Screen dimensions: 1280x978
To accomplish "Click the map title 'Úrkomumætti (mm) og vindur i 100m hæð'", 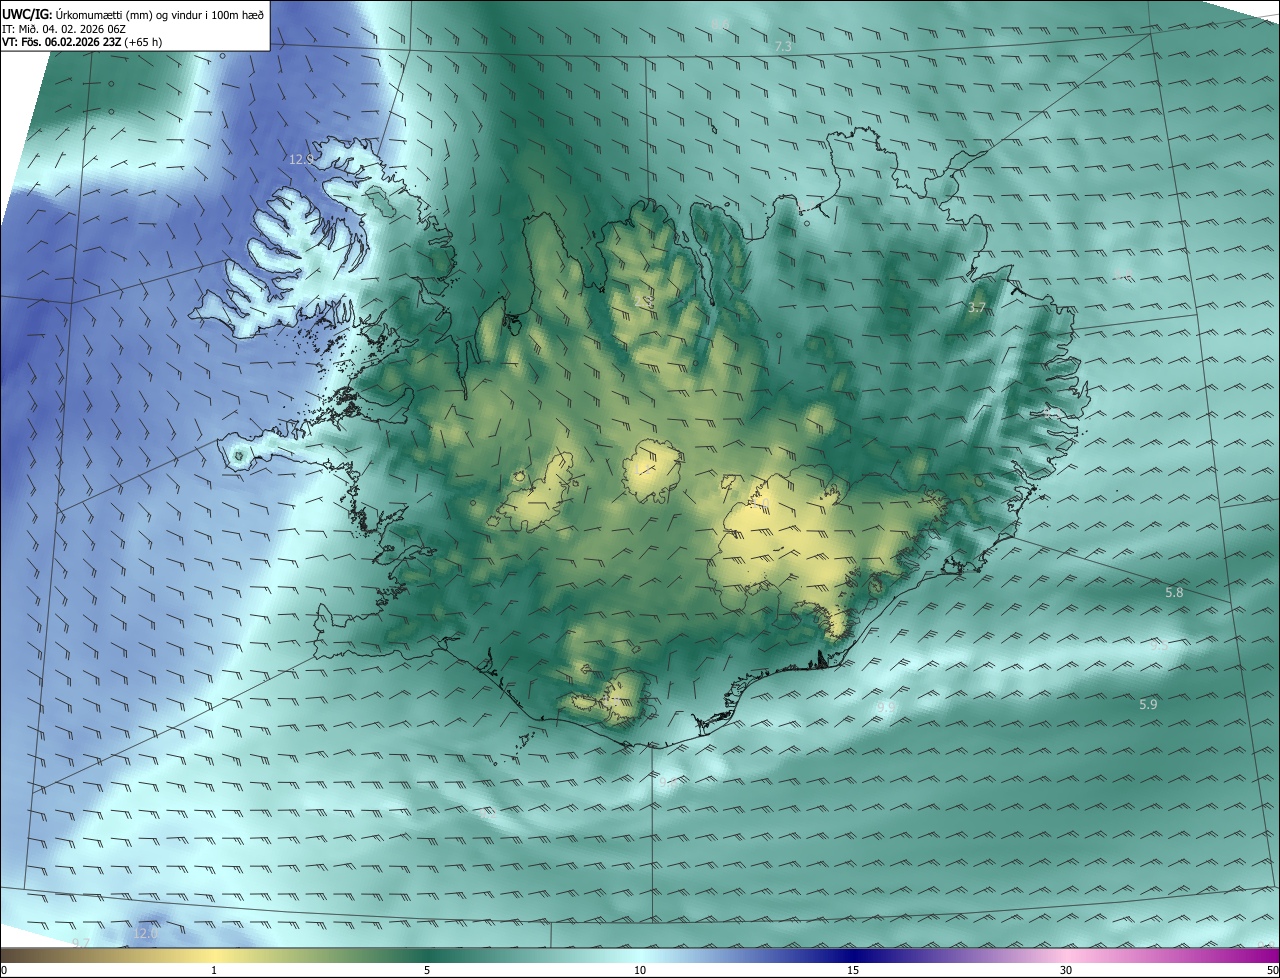I will [x=161, y=13].
